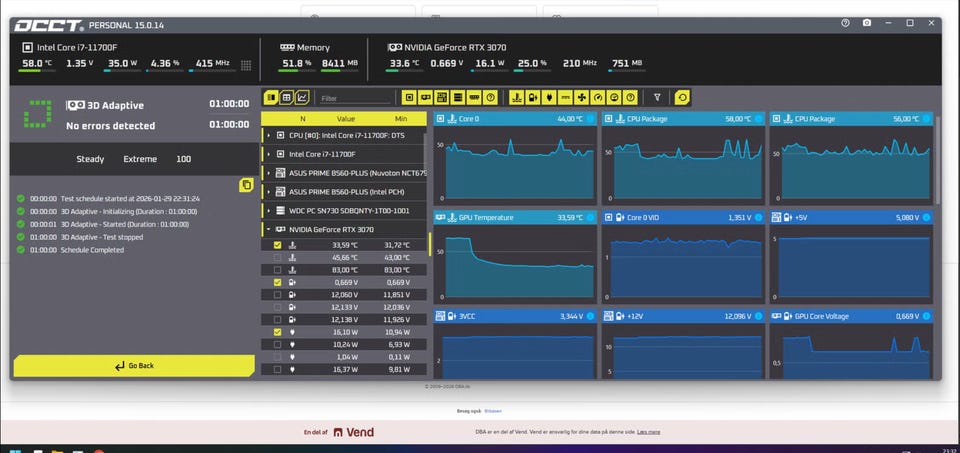Uncheck the 0,669 V voltage row
960x453 pixels.
click(x=277, y=282)
